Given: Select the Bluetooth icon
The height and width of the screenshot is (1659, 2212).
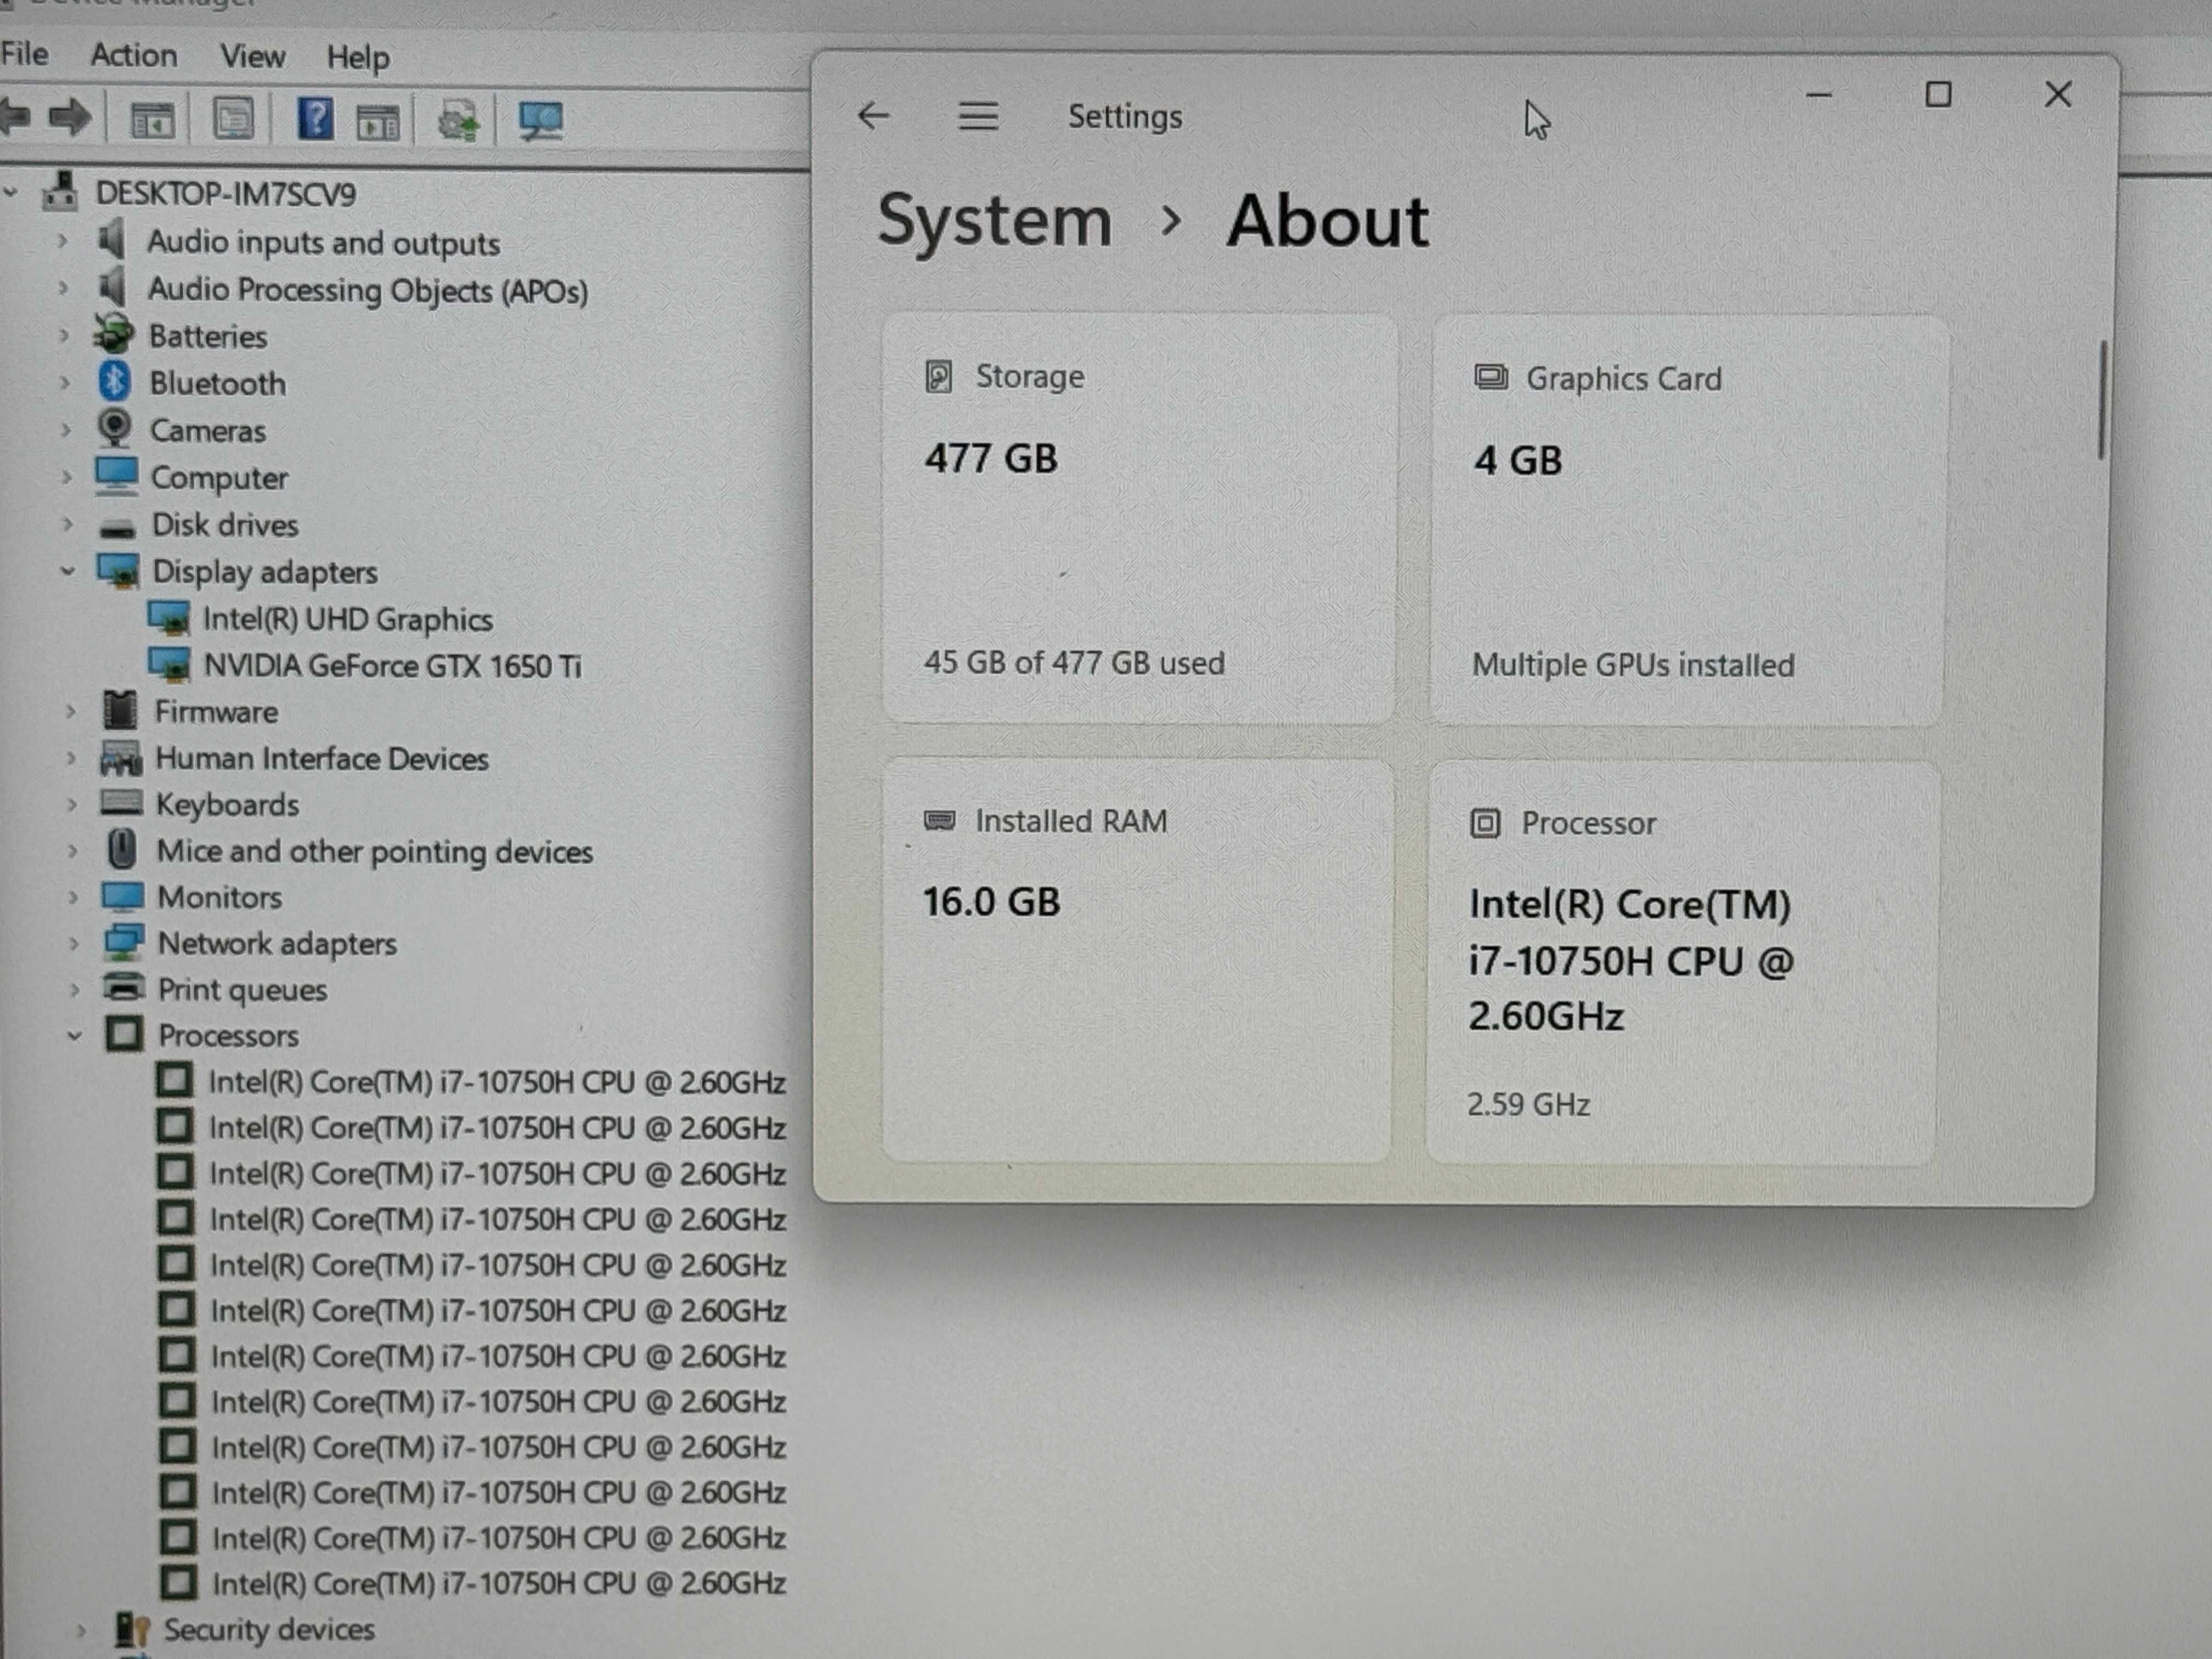Looking at the screenshot, I should (x=115, y=381).
